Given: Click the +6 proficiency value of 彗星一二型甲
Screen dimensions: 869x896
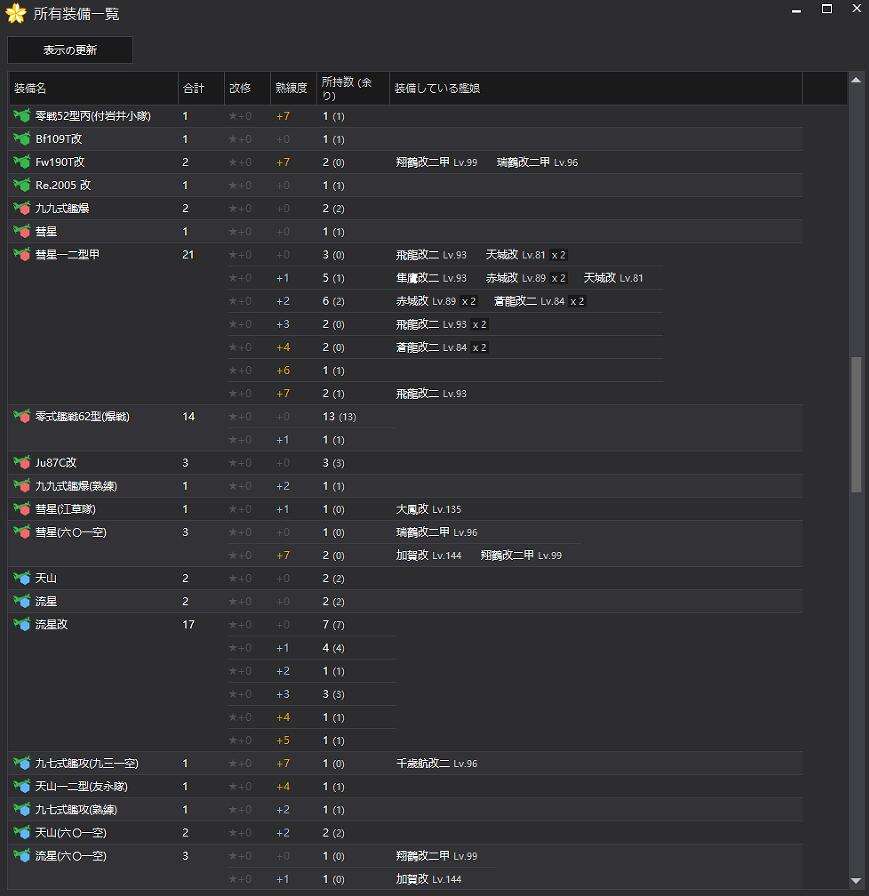Looking at the screenshot, I should [x=283, y=370].
